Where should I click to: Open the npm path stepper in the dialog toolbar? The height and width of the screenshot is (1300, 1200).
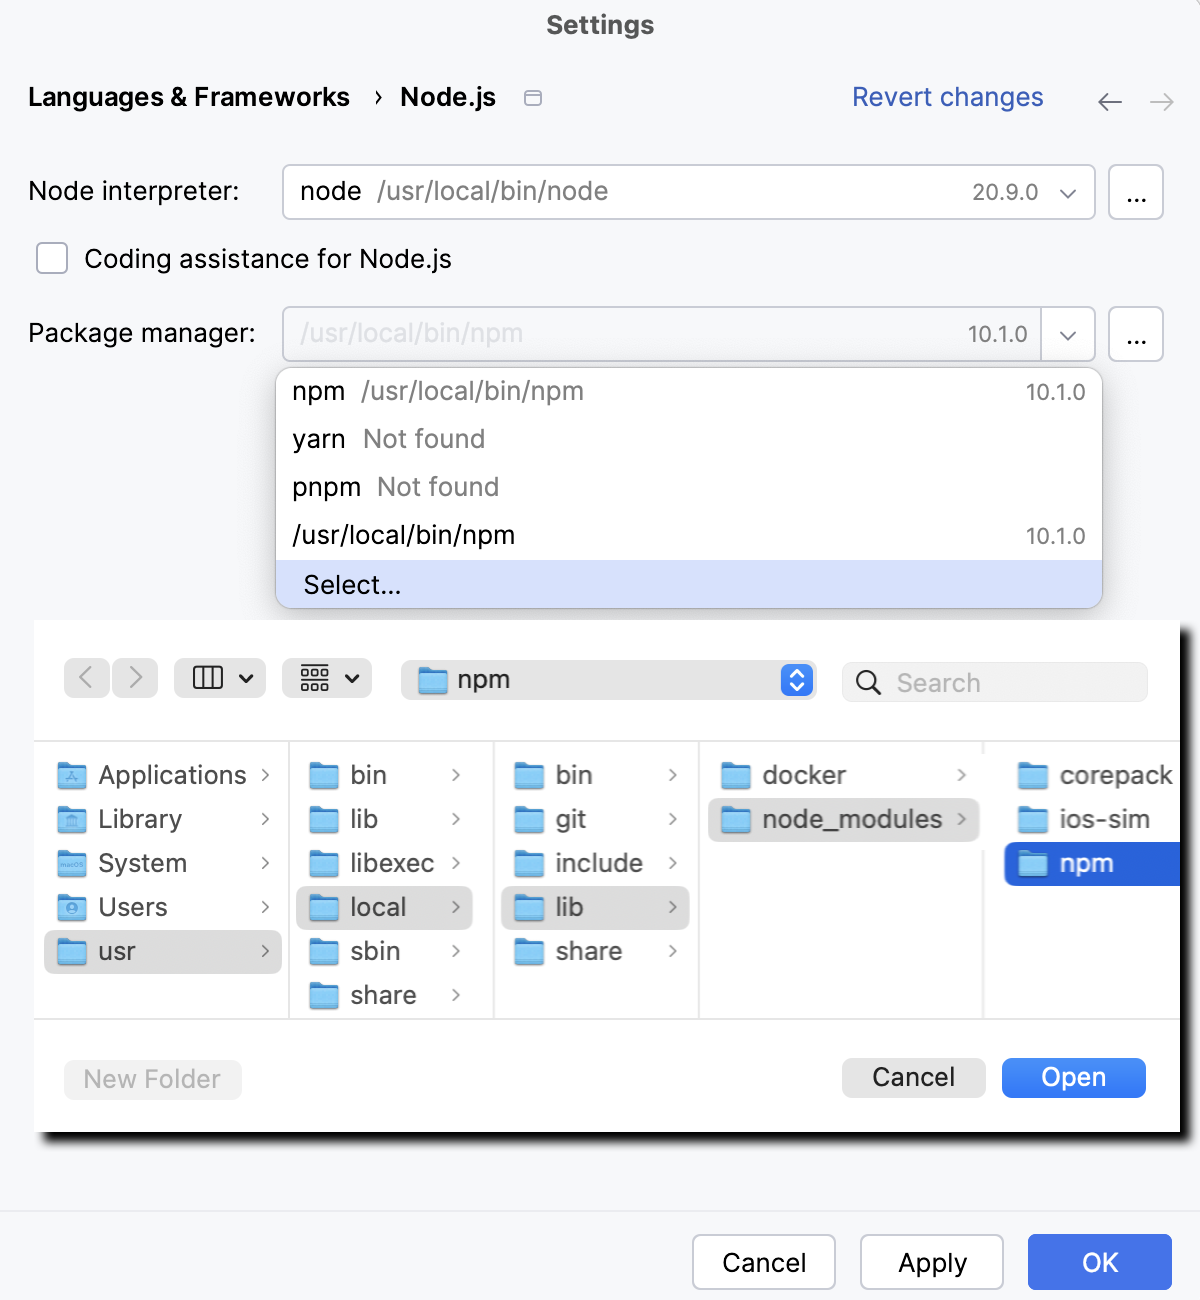(796, 680)
